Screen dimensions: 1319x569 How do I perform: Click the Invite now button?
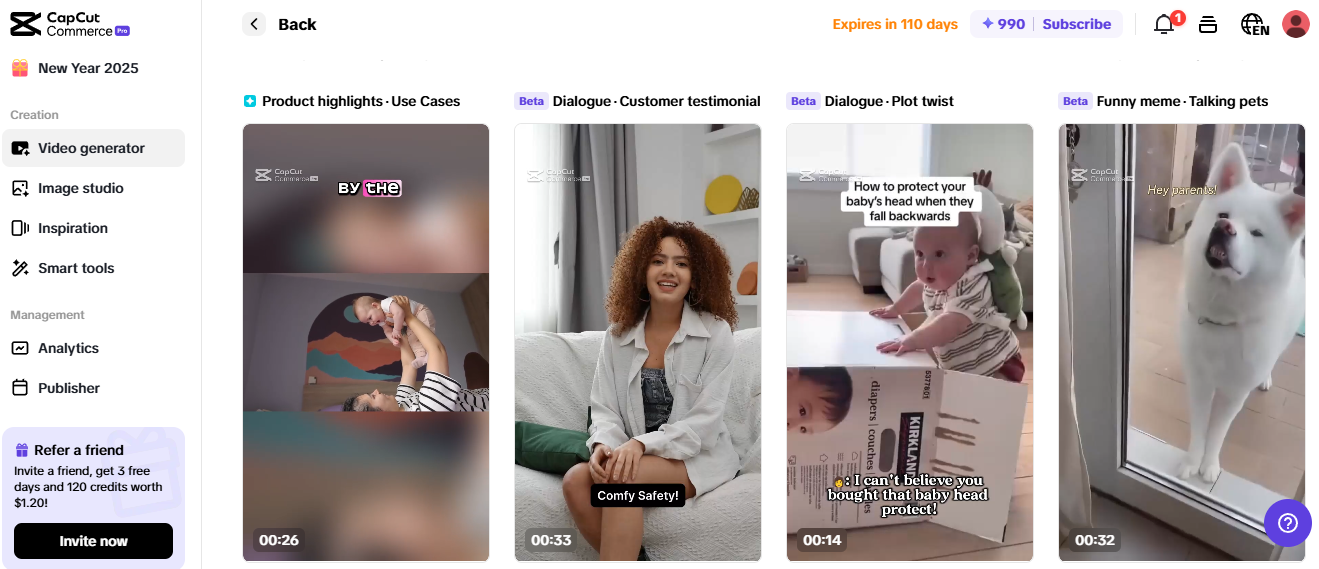click(93, 541)
